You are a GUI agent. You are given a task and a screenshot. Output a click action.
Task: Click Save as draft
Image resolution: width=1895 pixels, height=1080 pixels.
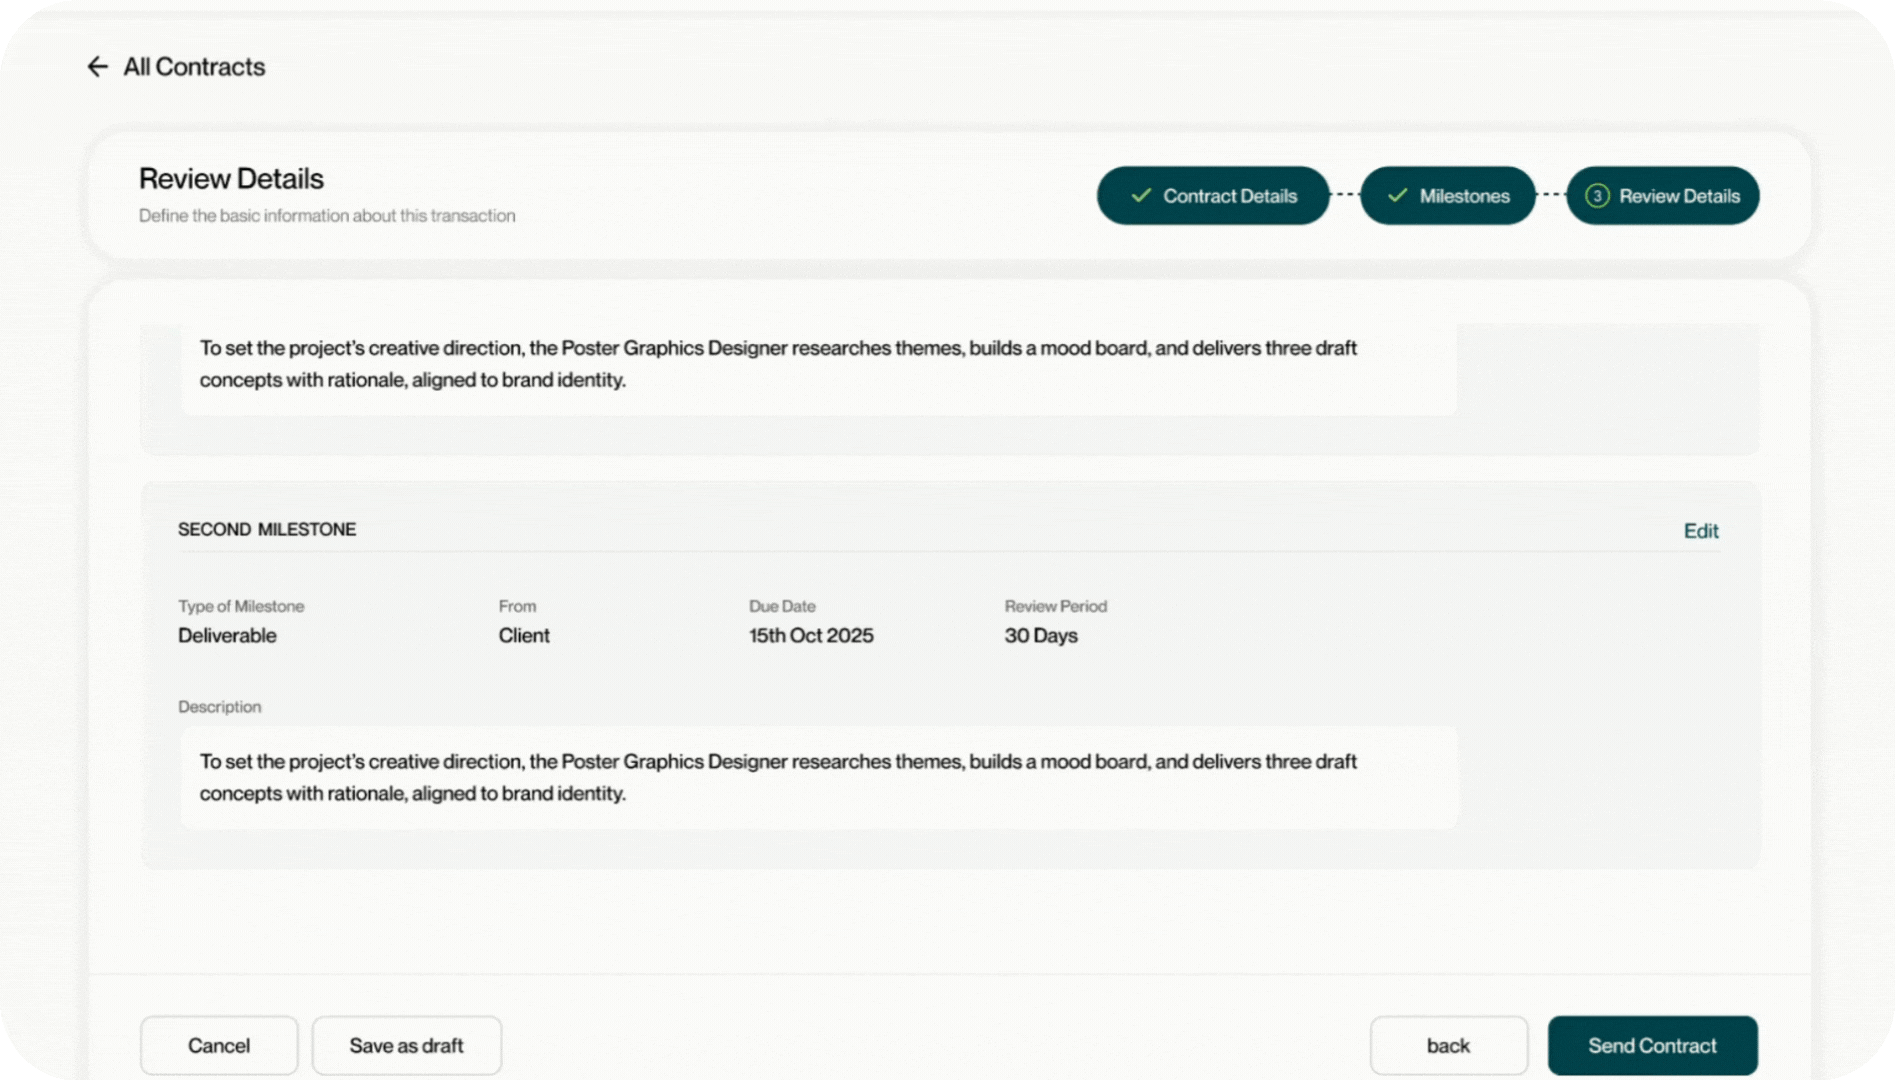[406, 1045]
